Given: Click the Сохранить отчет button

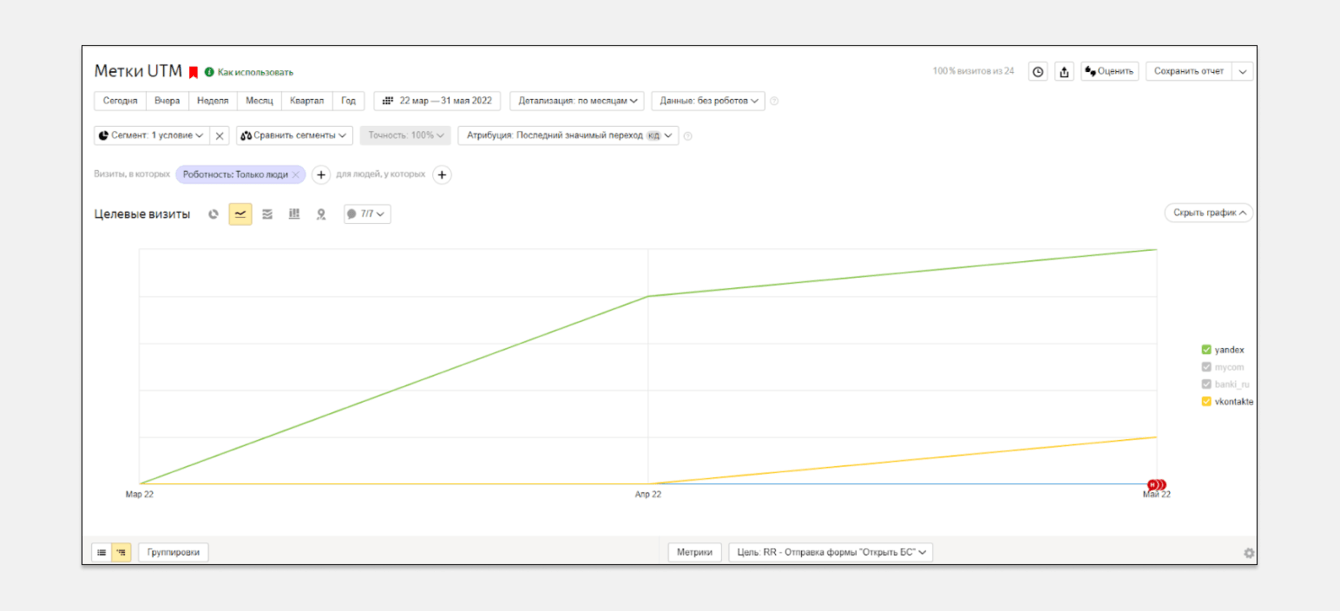Looking at the screenshot, I should tap(1189, 72).
